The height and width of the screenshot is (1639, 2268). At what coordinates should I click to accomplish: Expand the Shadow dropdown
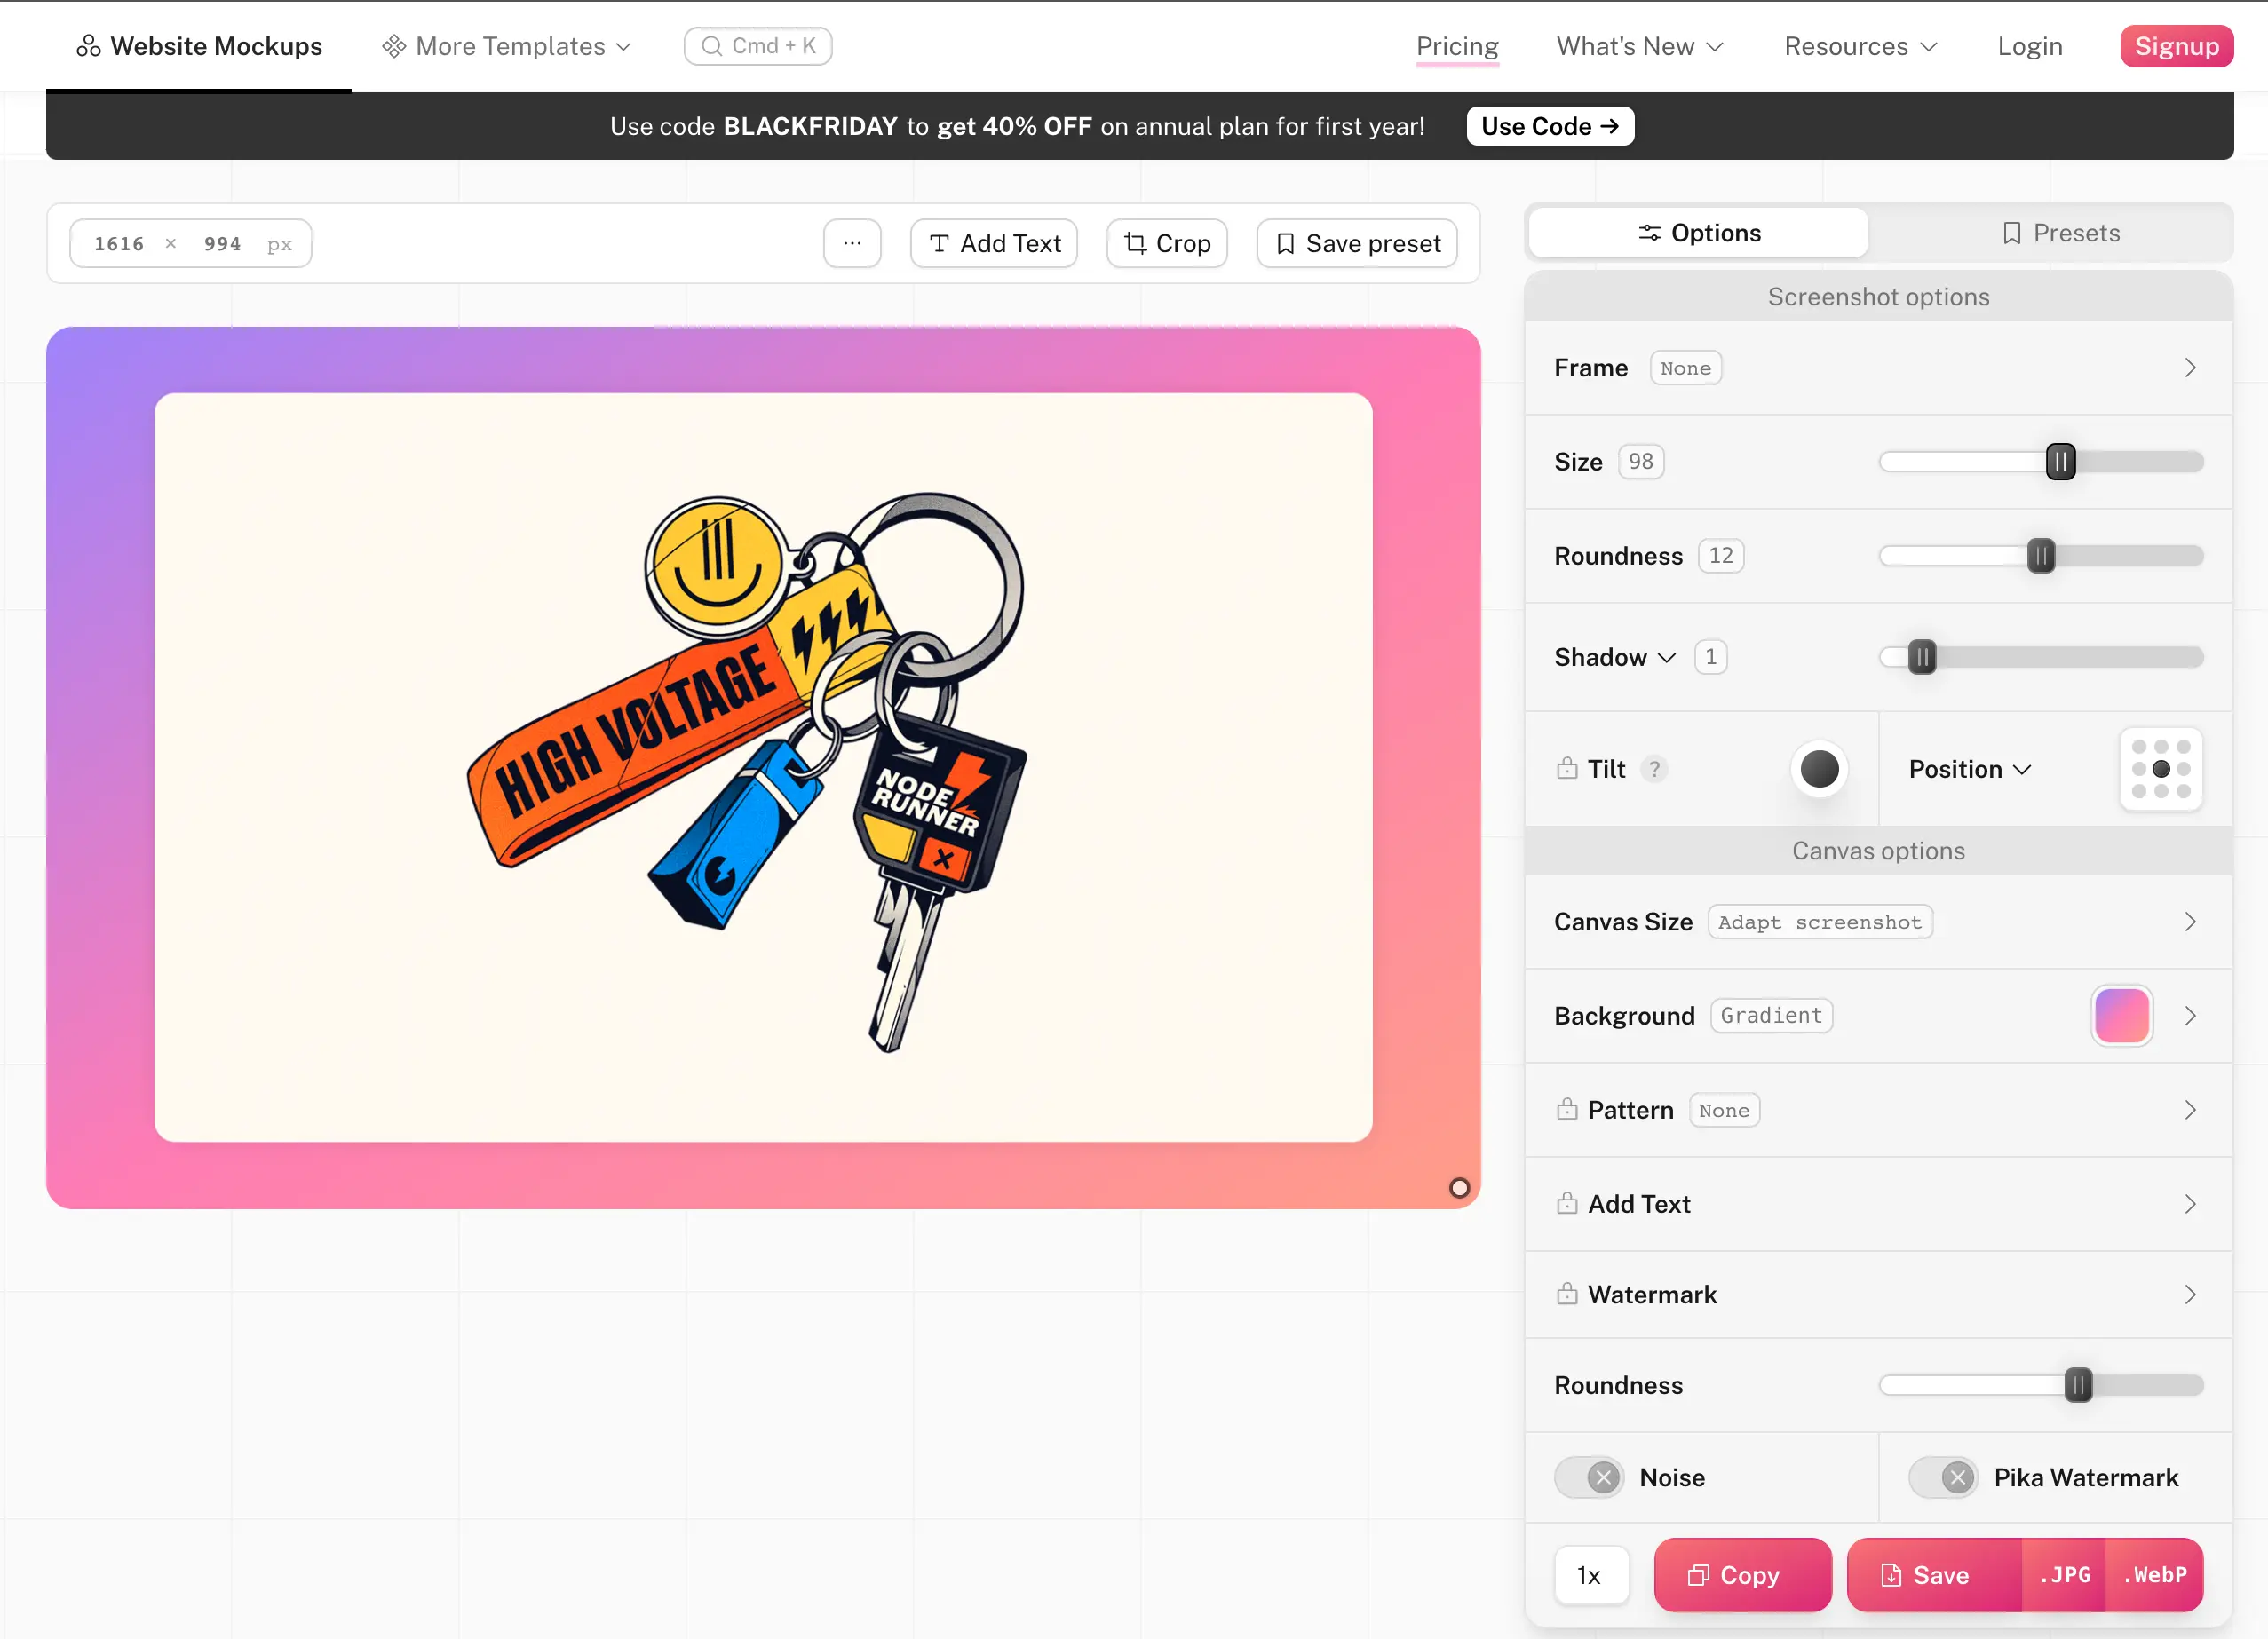pyautogui.click(x=1614, y=657)
